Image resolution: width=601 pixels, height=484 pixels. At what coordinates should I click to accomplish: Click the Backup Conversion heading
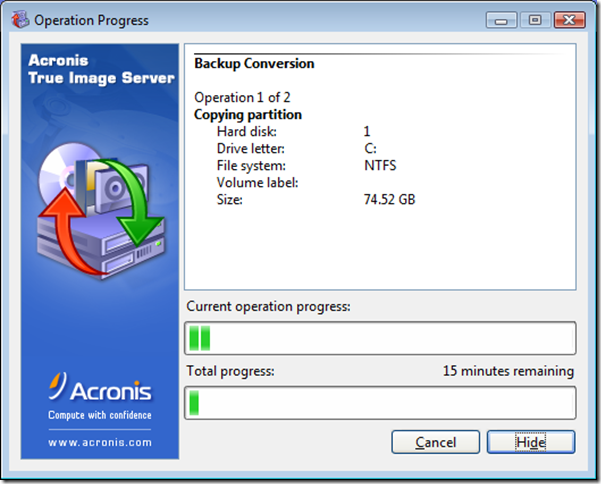254,64
